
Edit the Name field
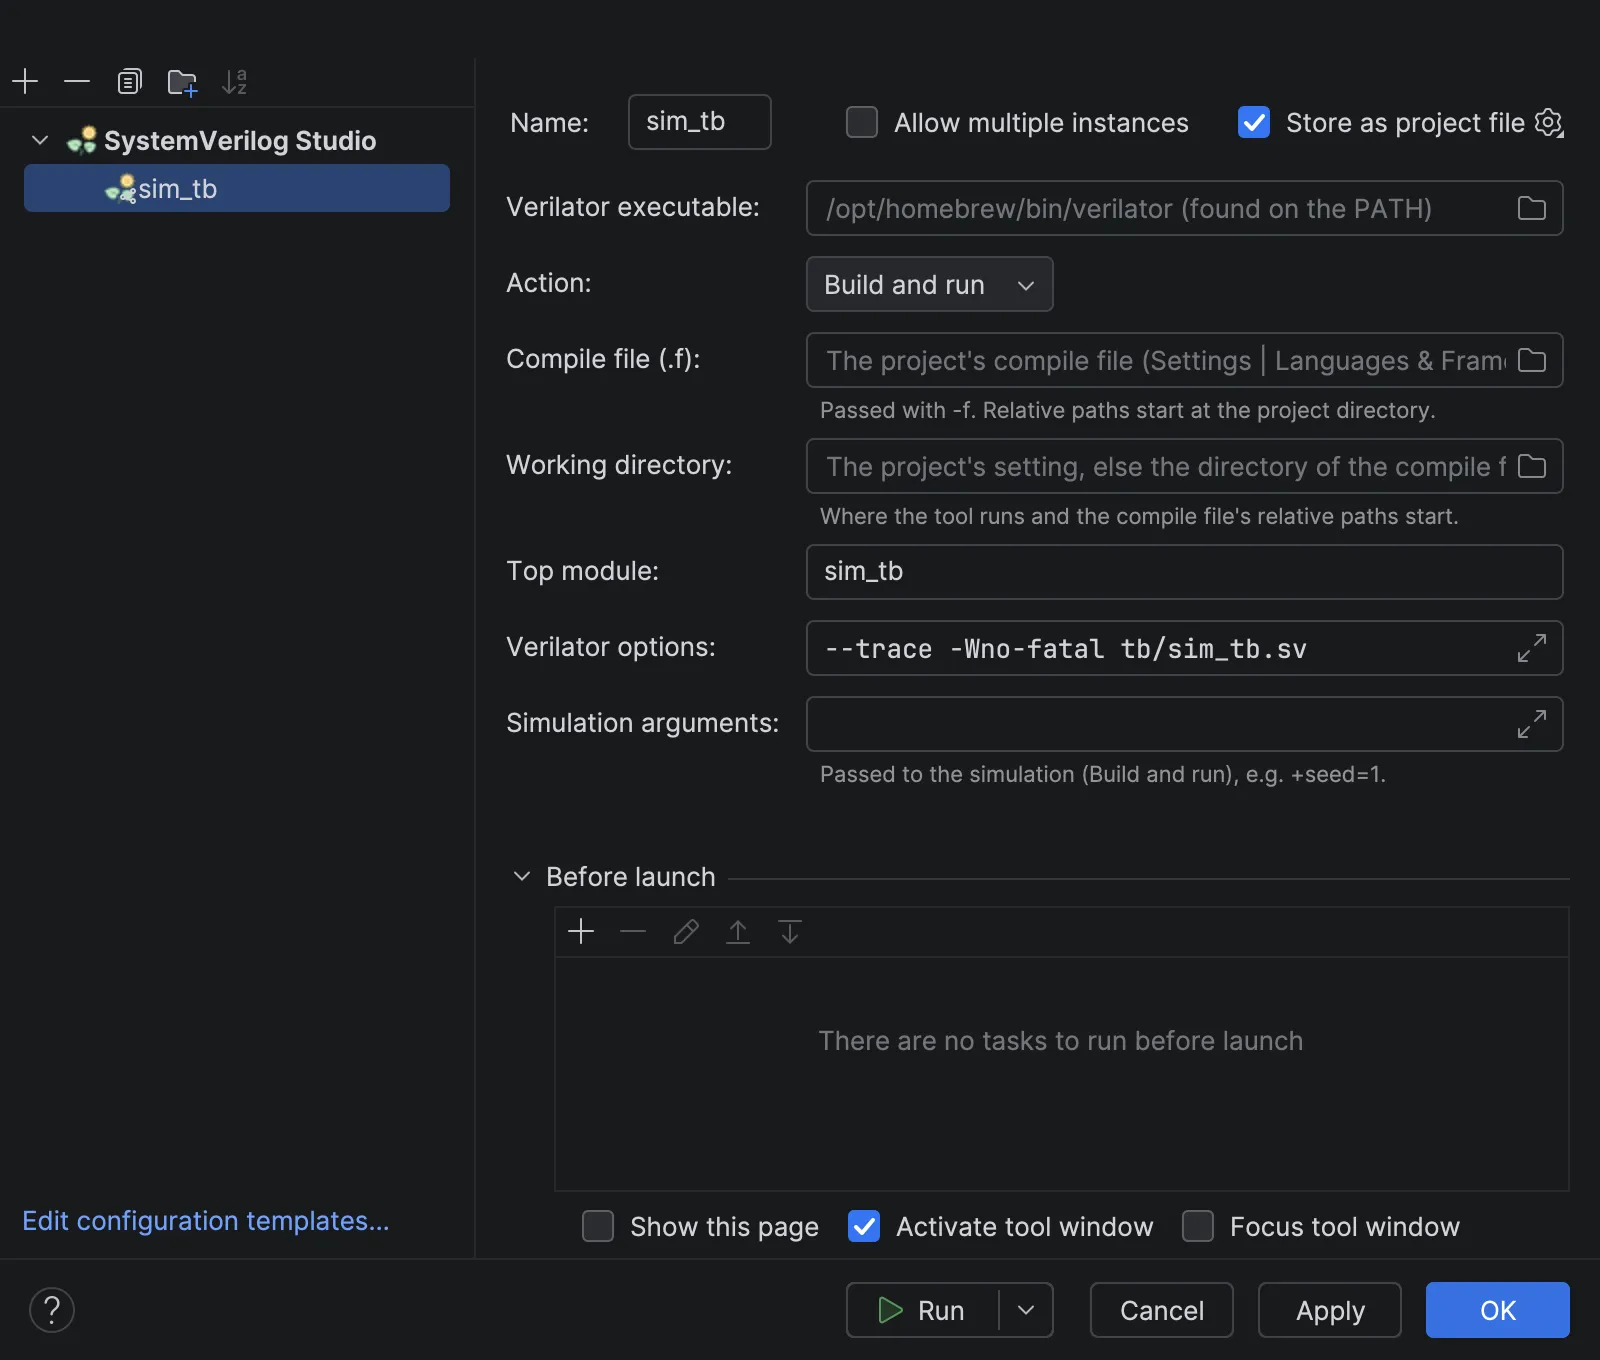pyautogui.click(x=700, y=122)
